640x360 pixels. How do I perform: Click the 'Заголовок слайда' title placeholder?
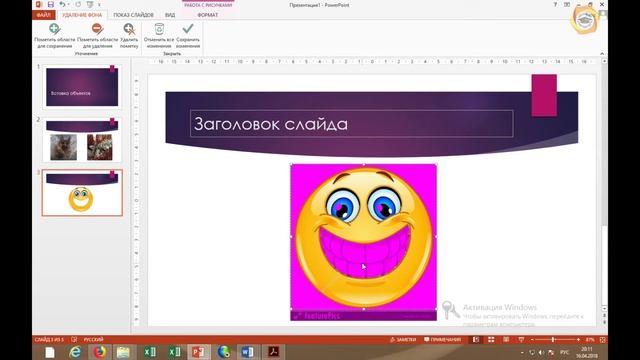pyautogui.click(x=351, y=124)
